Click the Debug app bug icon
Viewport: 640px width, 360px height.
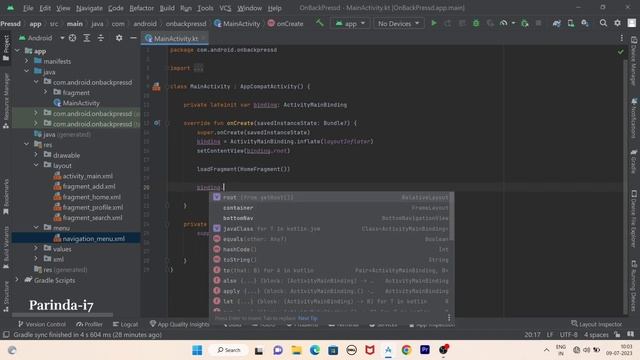pos(476,23)
